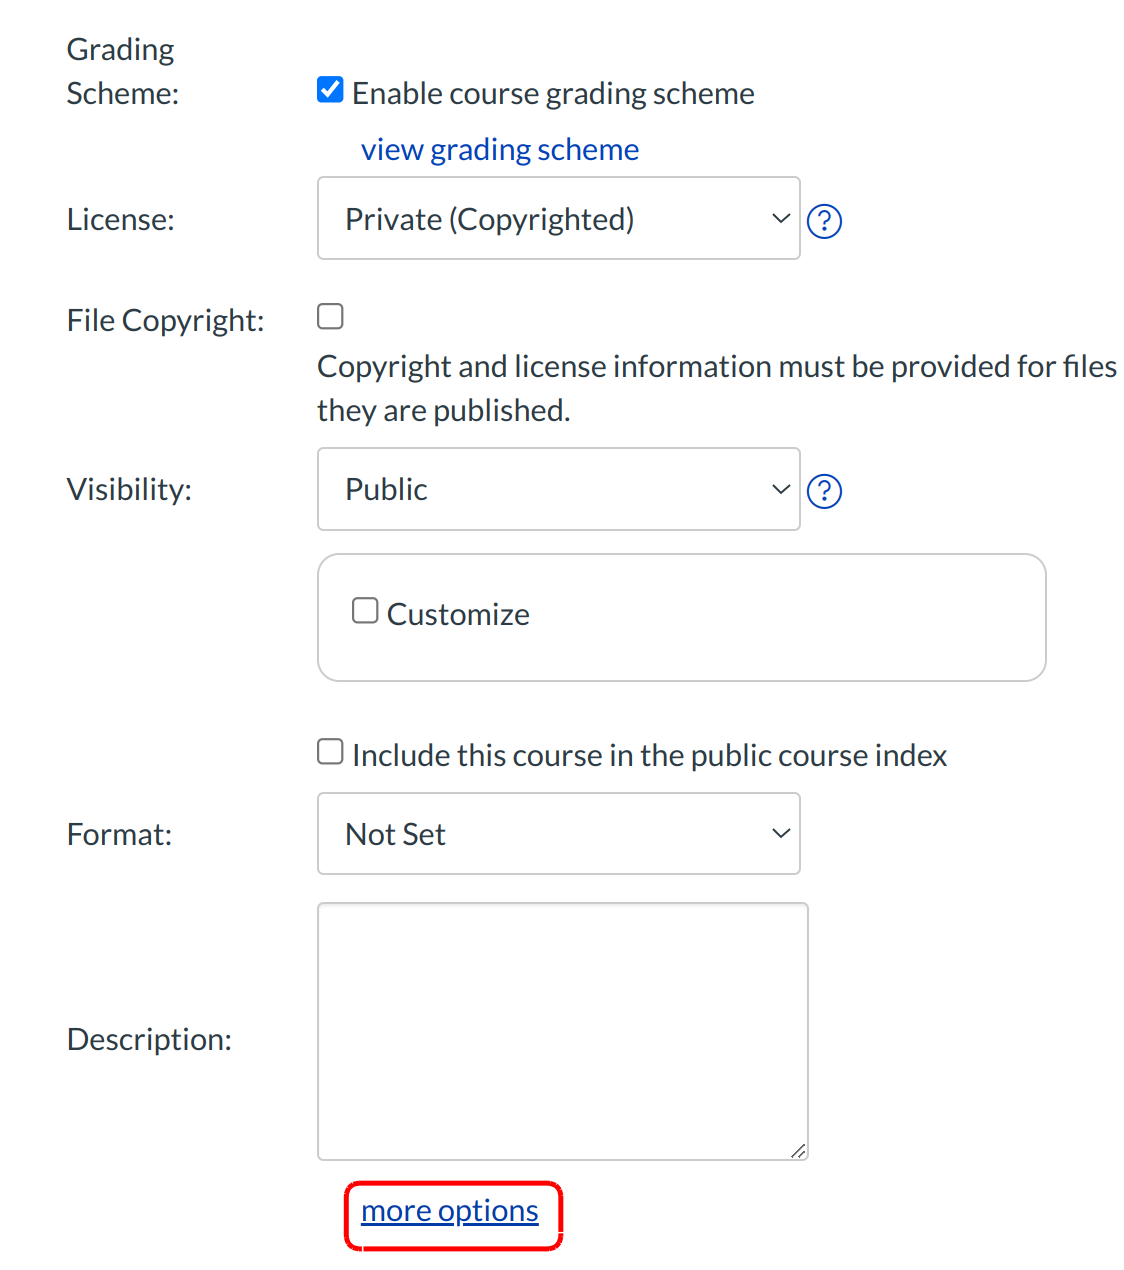Click the Description box resize handle
The width and height of the screenshot is (1124, 1270).
798,1151
